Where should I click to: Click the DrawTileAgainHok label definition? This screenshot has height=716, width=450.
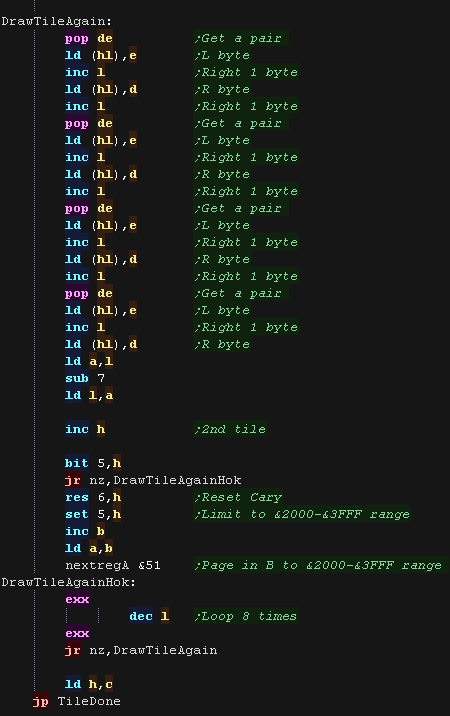coord(69,582)
